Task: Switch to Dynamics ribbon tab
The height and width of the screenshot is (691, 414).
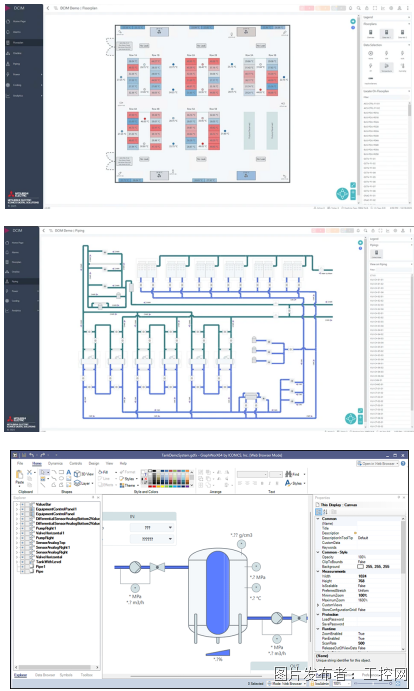Action: 55,464
